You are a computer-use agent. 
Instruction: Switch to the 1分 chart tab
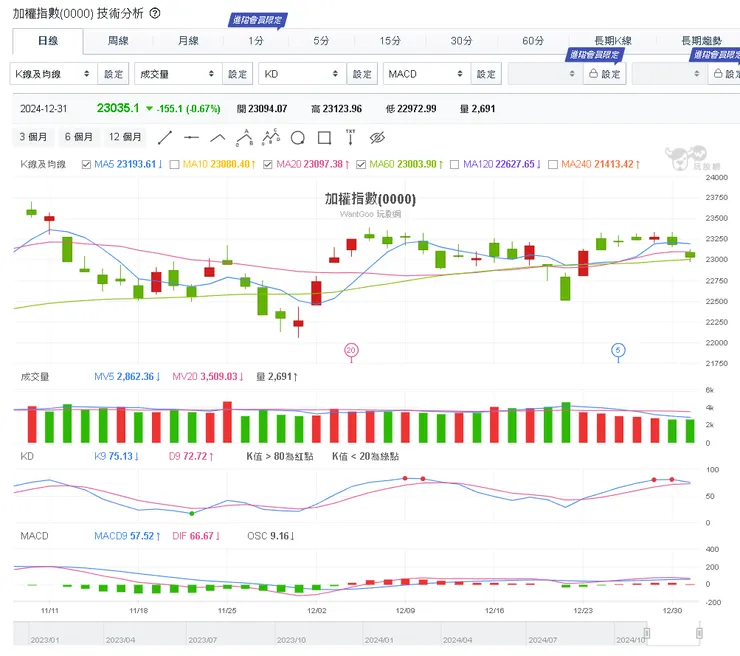[256, 41]
